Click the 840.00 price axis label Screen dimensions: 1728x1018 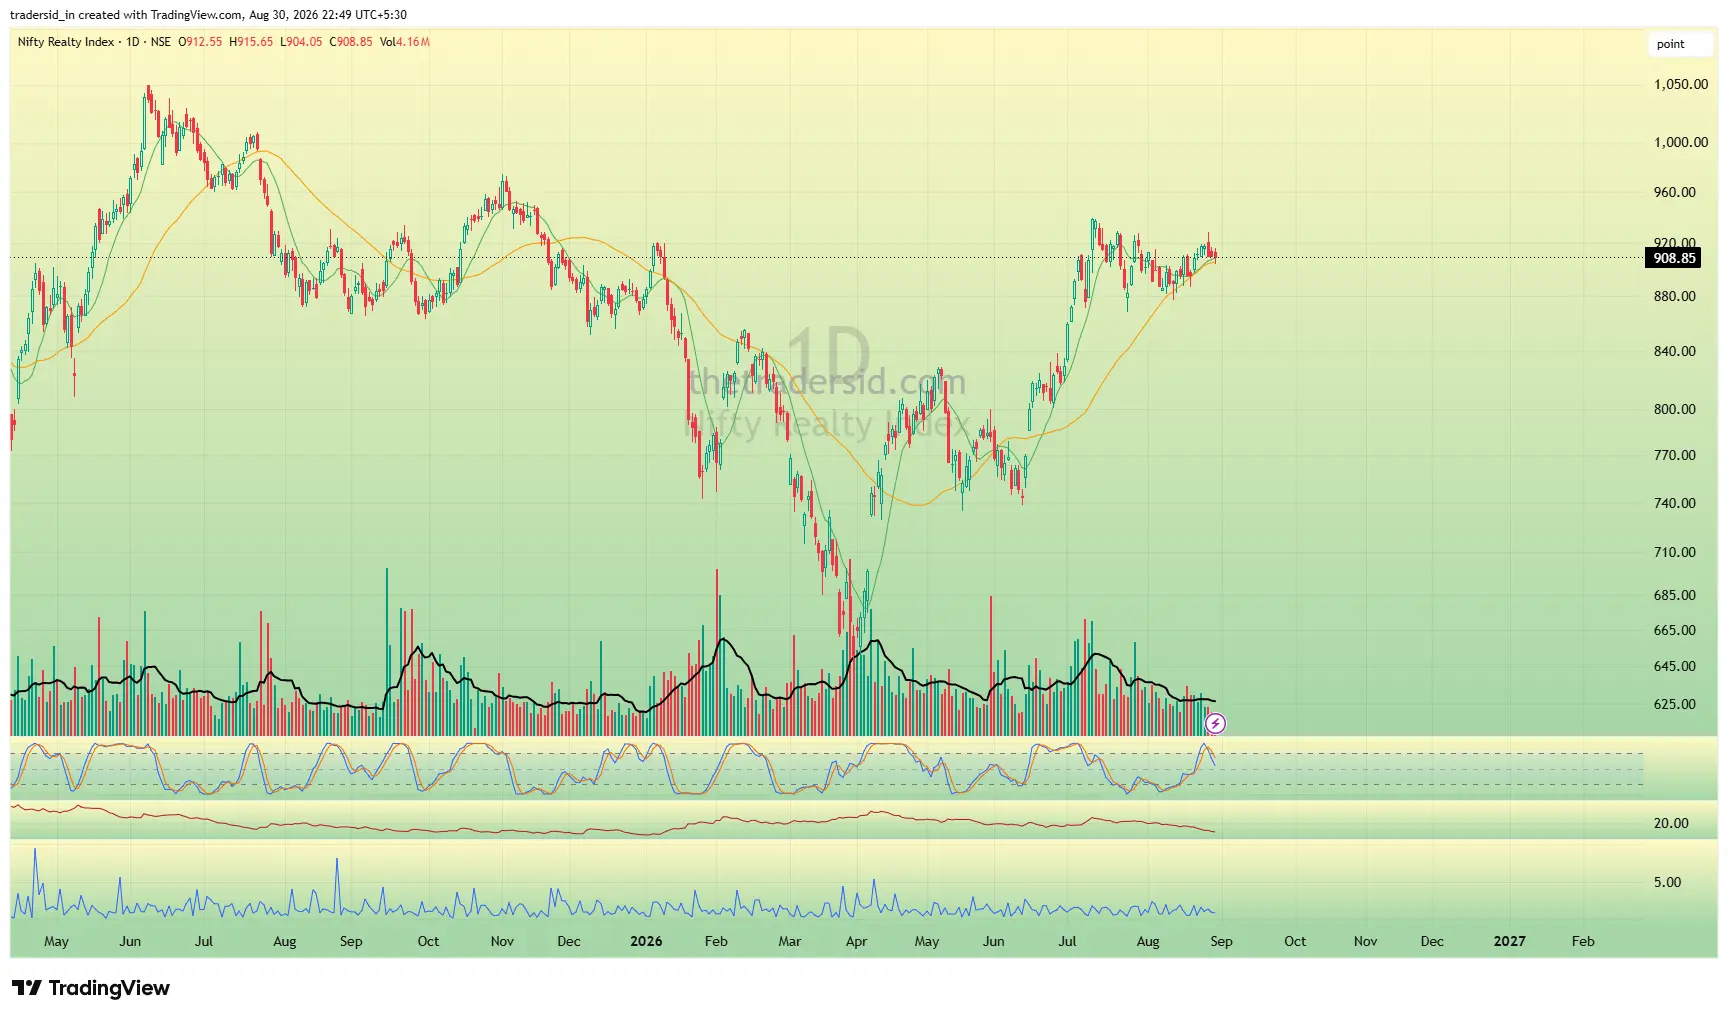[1675, 351]
